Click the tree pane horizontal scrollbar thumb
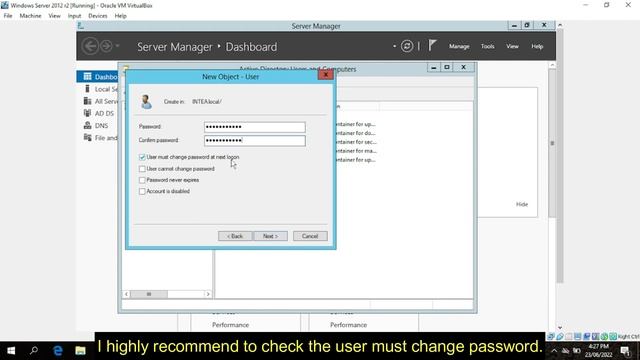 149,294
